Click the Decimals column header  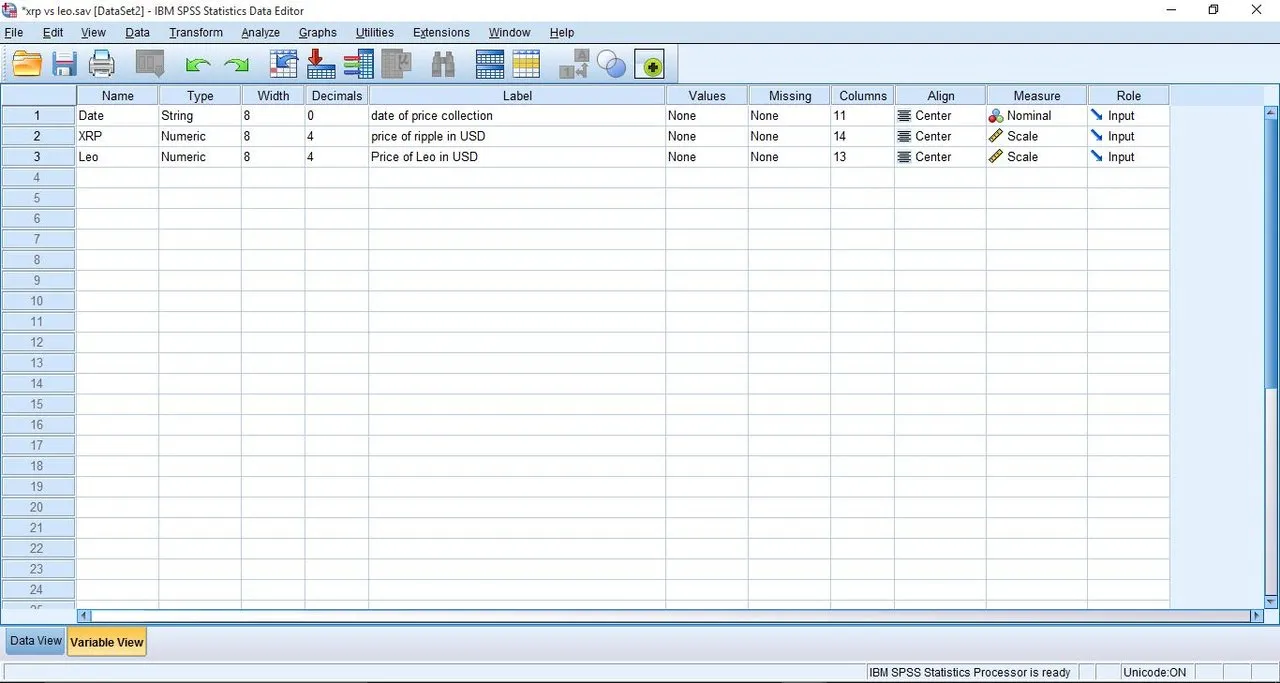click(337, 96)
